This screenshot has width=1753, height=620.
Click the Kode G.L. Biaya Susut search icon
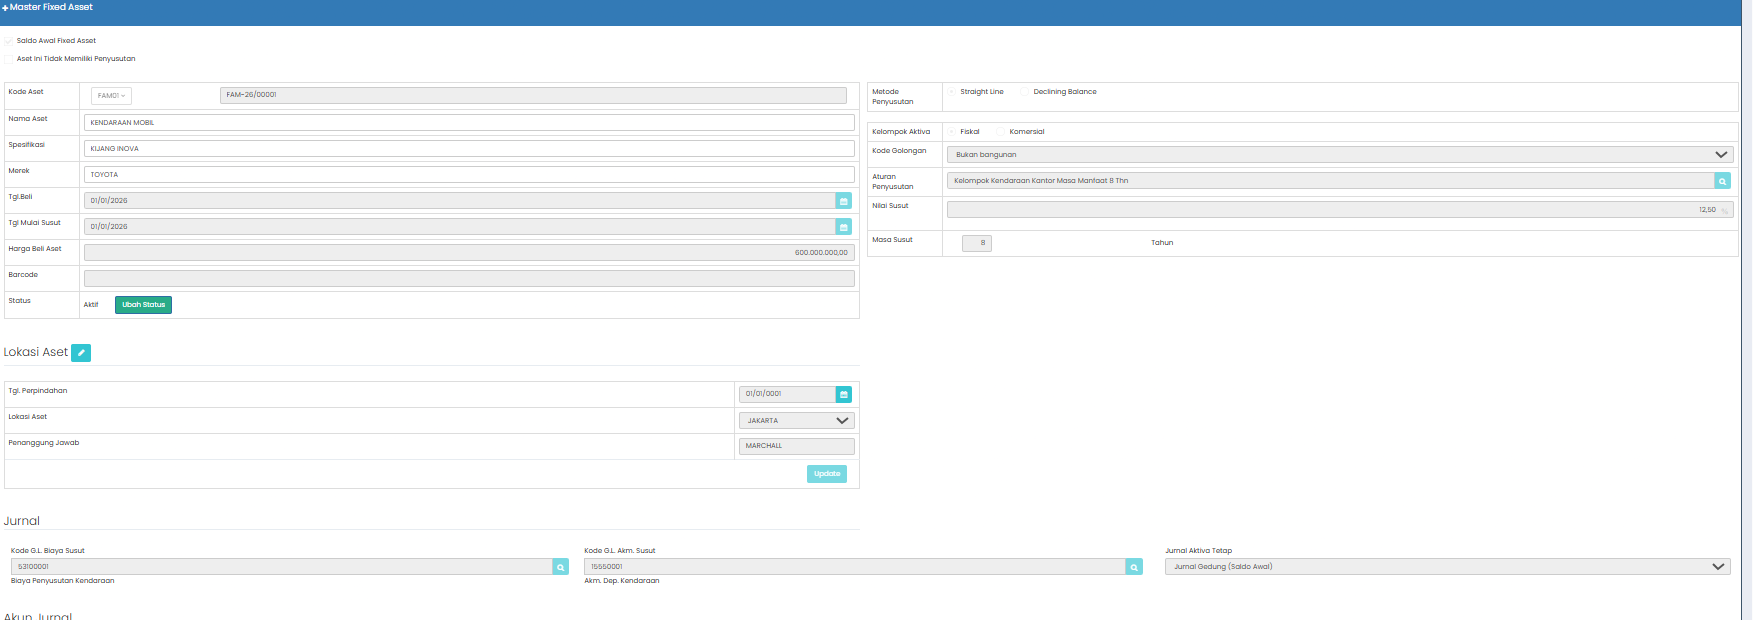[561, 567]
